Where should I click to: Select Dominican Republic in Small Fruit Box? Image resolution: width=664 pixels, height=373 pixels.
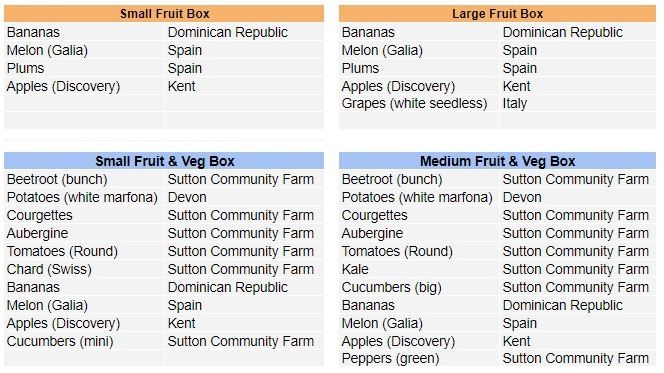point(244,32)
